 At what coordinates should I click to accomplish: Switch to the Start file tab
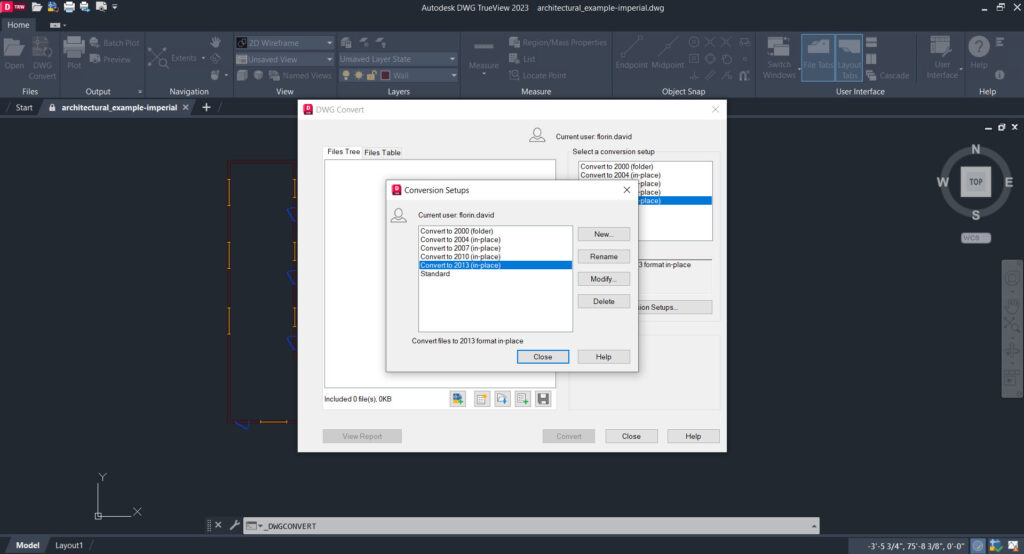24,107
